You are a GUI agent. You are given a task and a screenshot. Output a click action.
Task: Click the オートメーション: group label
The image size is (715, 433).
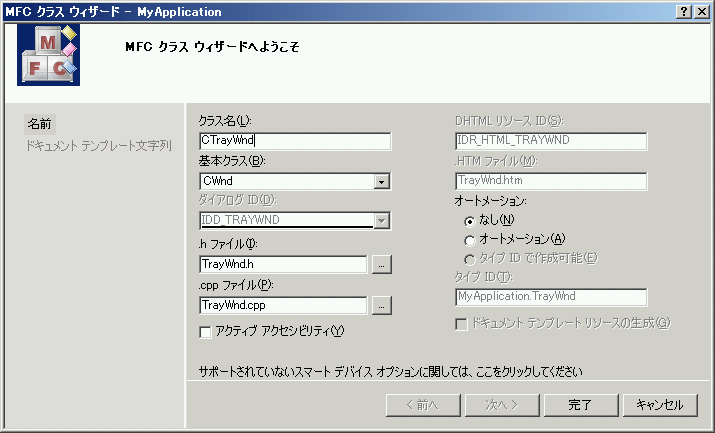click(490, 201)
